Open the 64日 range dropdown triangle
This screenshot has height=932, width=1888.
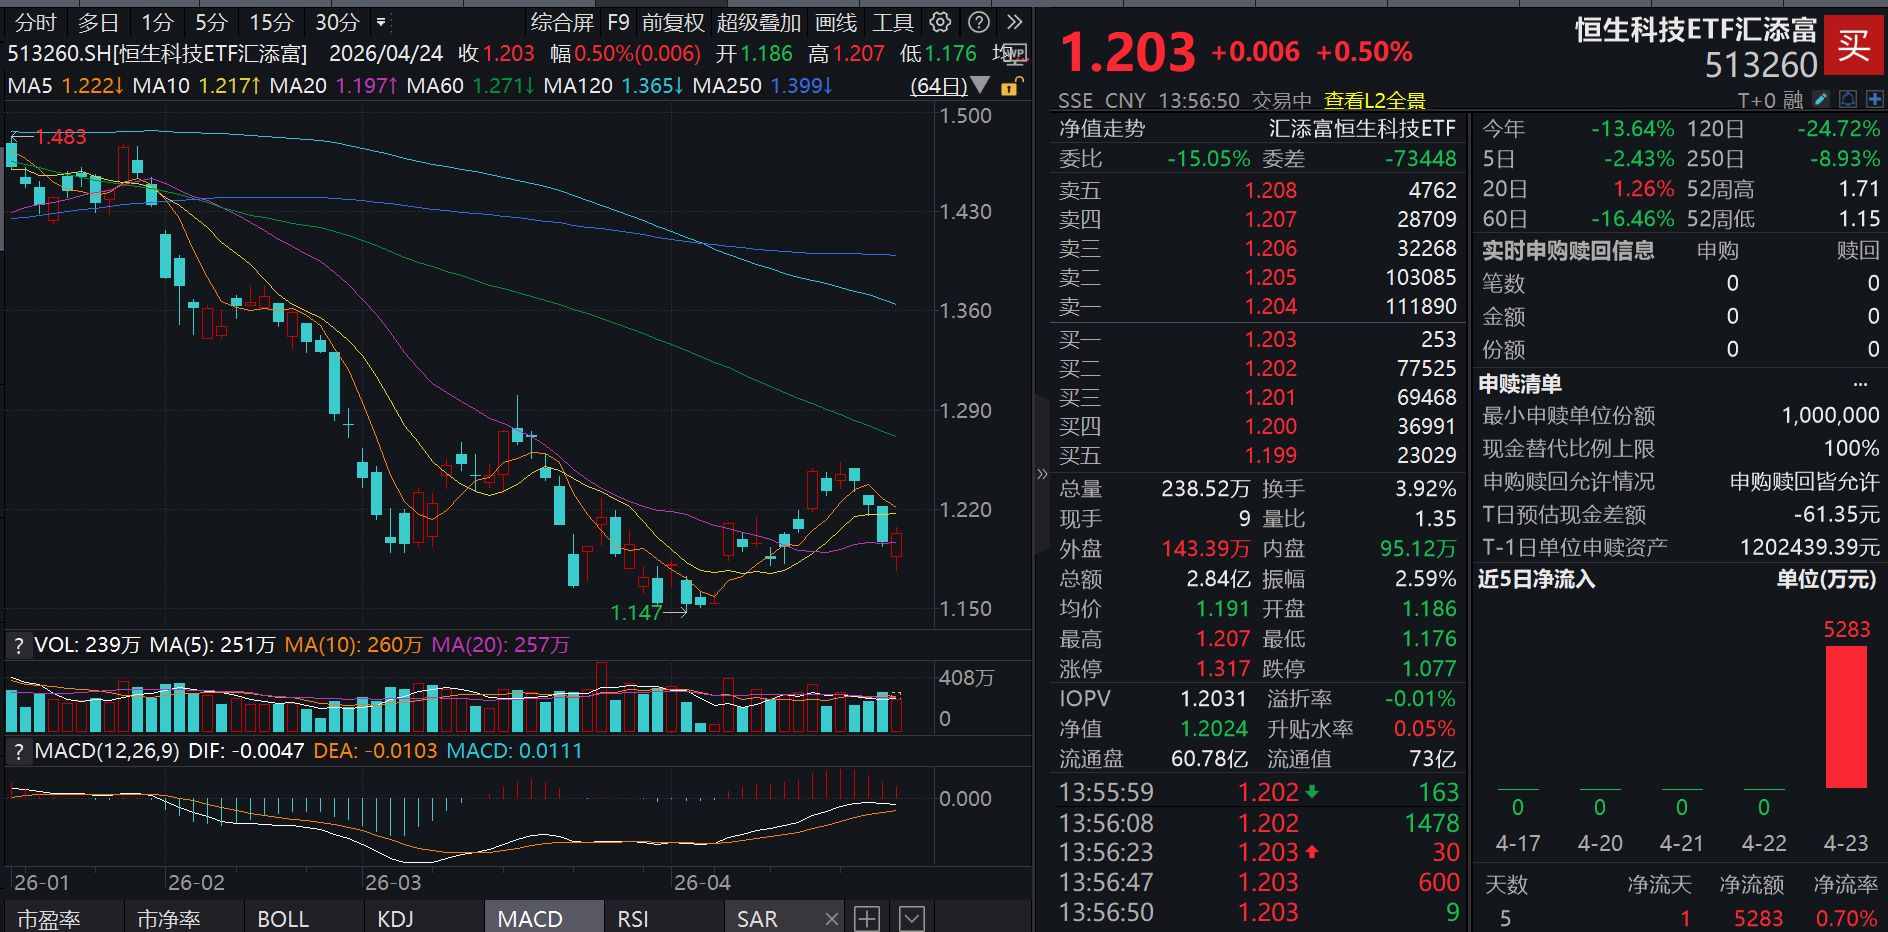980,85
